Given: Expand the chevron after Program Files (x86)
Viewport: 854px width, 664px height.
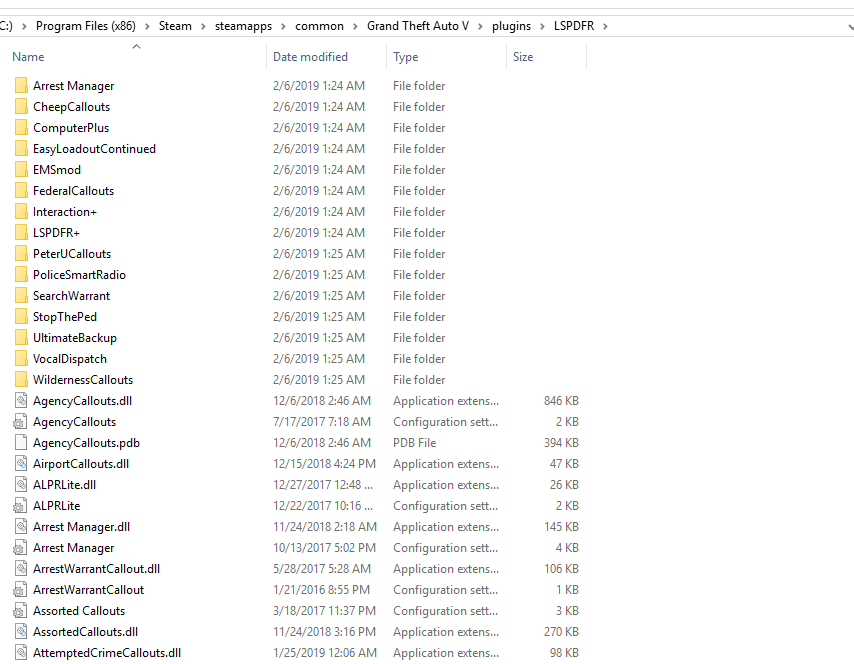Looking at the screenshot, I should click(x=148, y=26).
